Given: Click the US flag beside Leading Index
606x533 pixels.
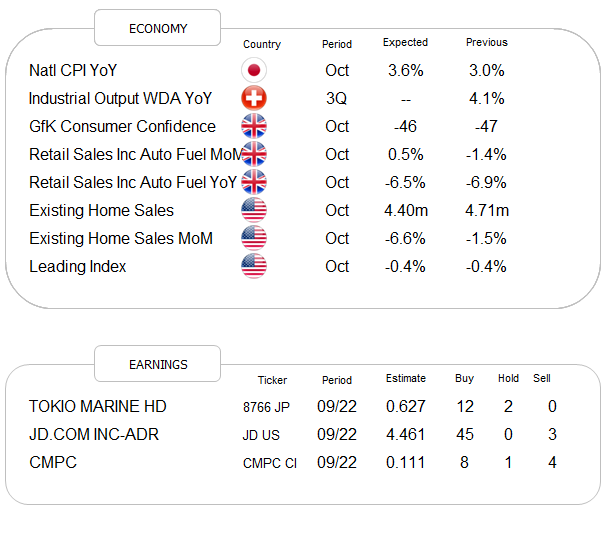Looking at the screenshot, I should [254, 266].
